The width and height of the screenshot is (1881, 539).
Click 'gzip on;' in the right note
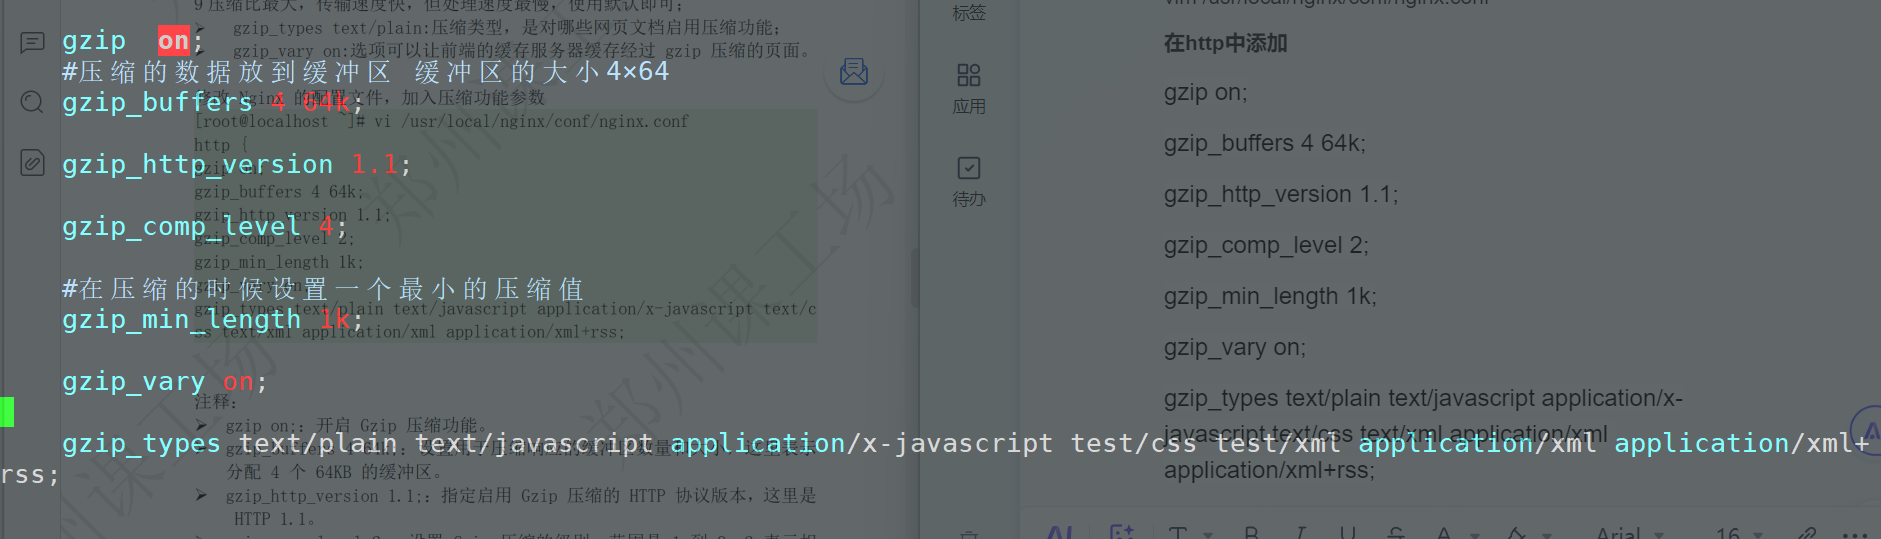point(1205,93)
